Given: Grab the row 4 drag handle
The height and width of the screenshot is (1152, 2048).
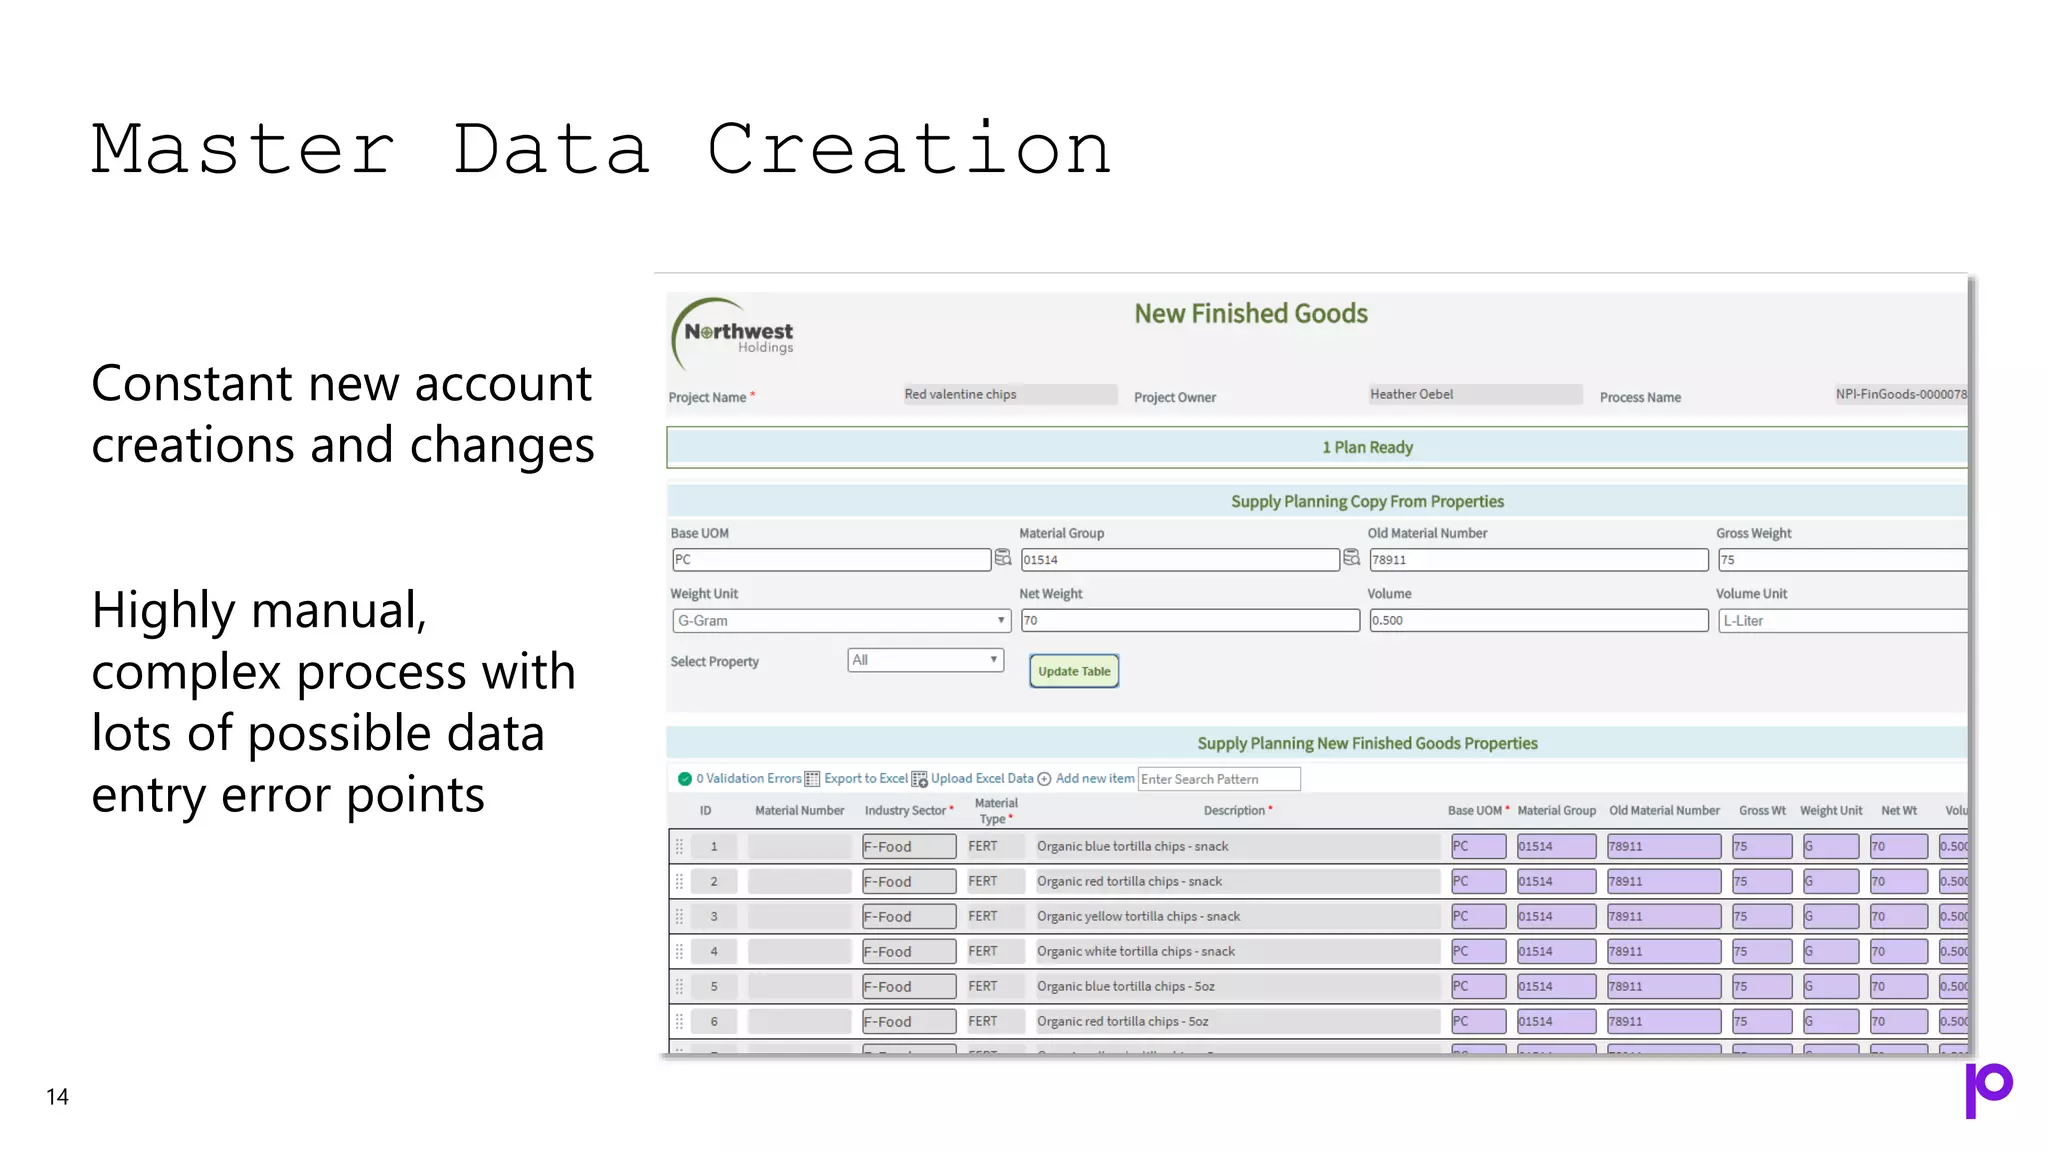Looking at the screenshot, I should pyautogui.click(x=679, y=952).
